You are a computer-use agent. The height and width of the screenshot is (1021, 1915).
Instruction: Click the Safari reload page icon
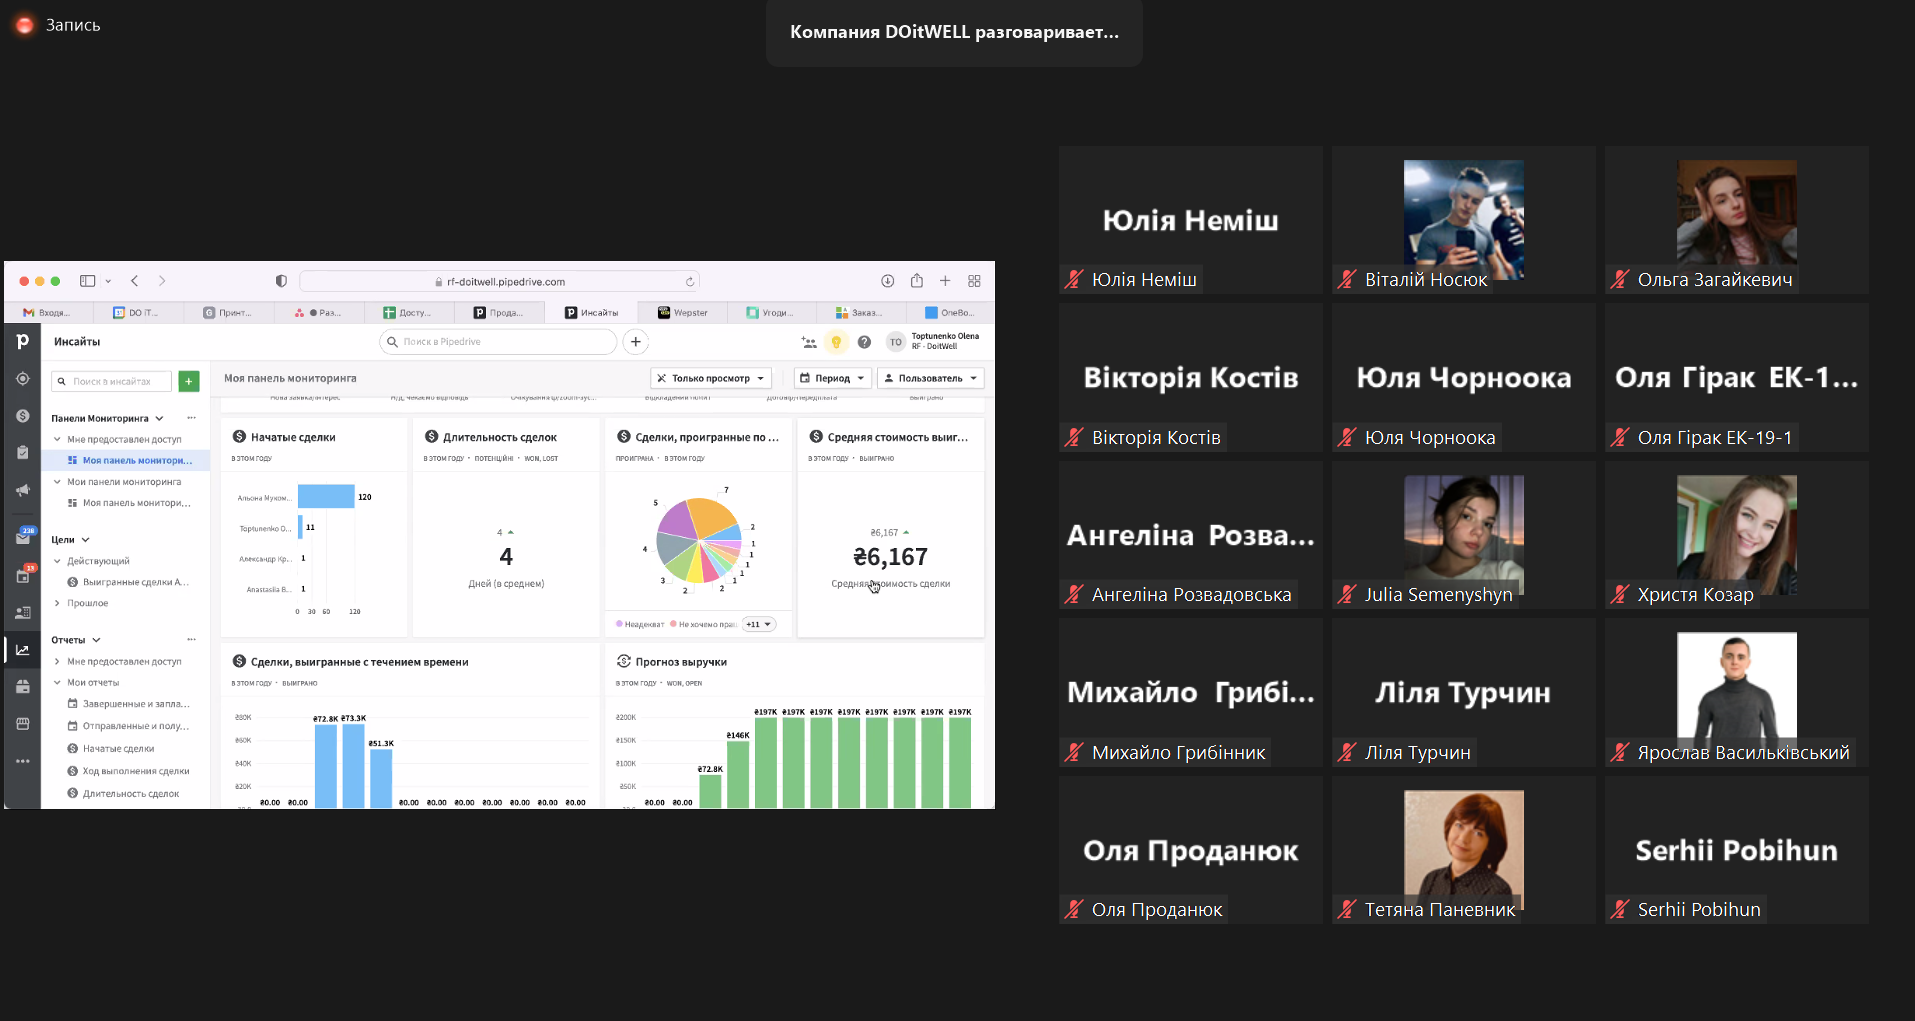690,282
